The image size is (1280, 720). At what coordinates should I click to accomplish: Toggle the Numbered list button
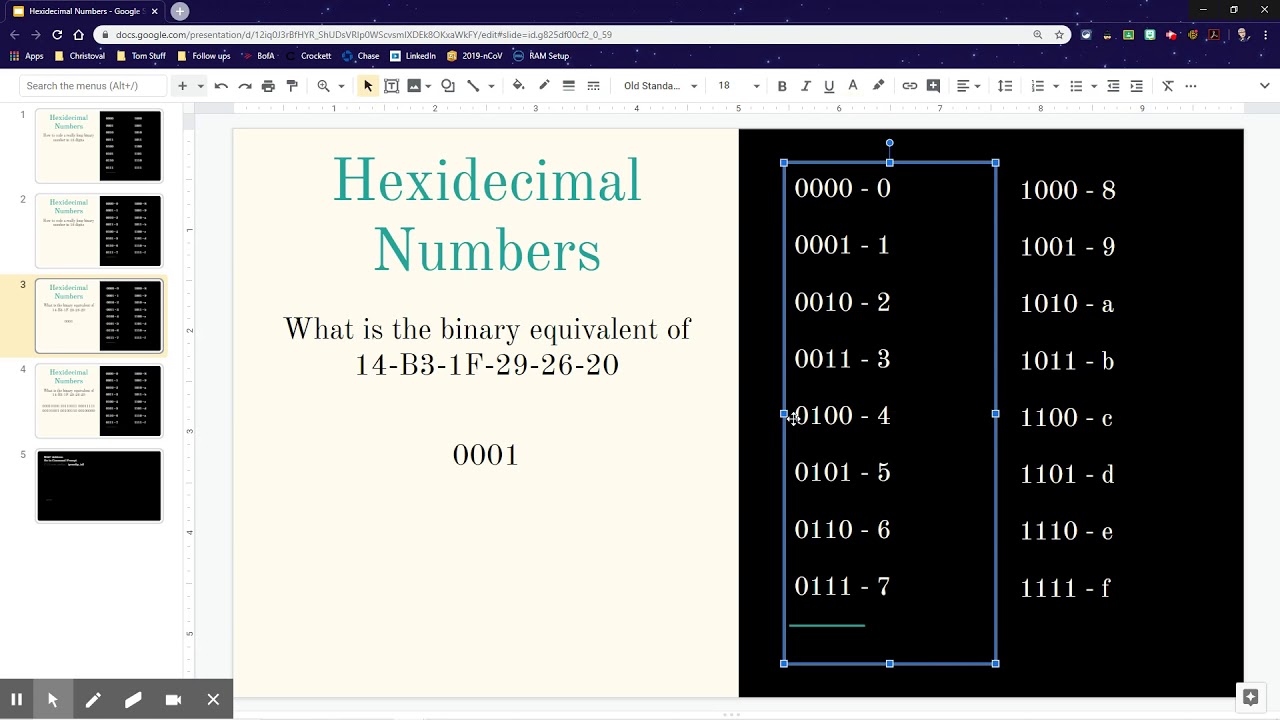(x=1038, y=86)
